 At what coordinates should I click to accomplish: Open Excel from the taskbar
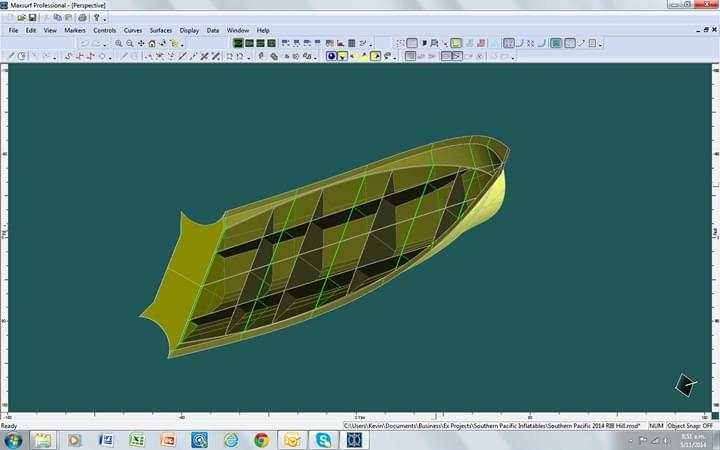[137, 440]
